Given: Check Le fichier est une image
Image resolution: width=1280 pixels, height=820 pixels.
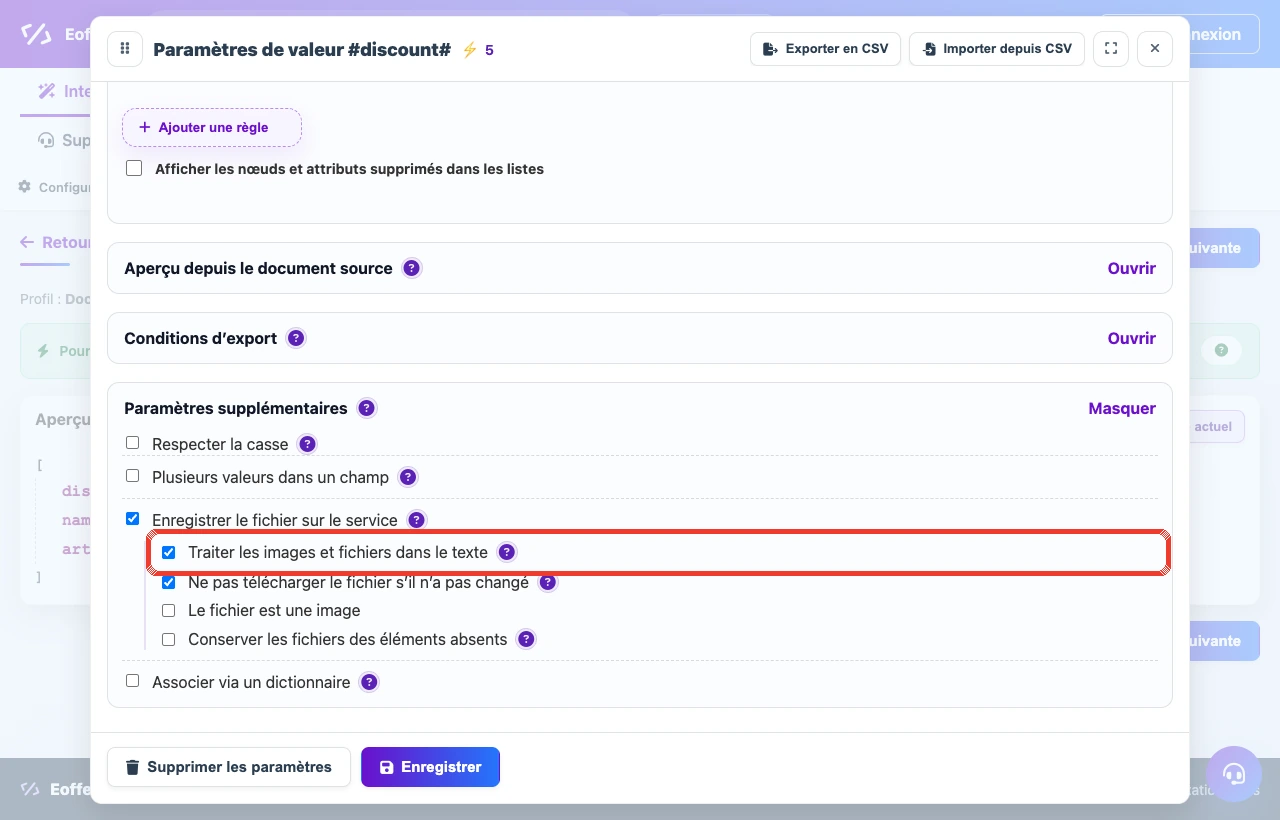Looking at the screenshot, I should [x=169, y=610].
